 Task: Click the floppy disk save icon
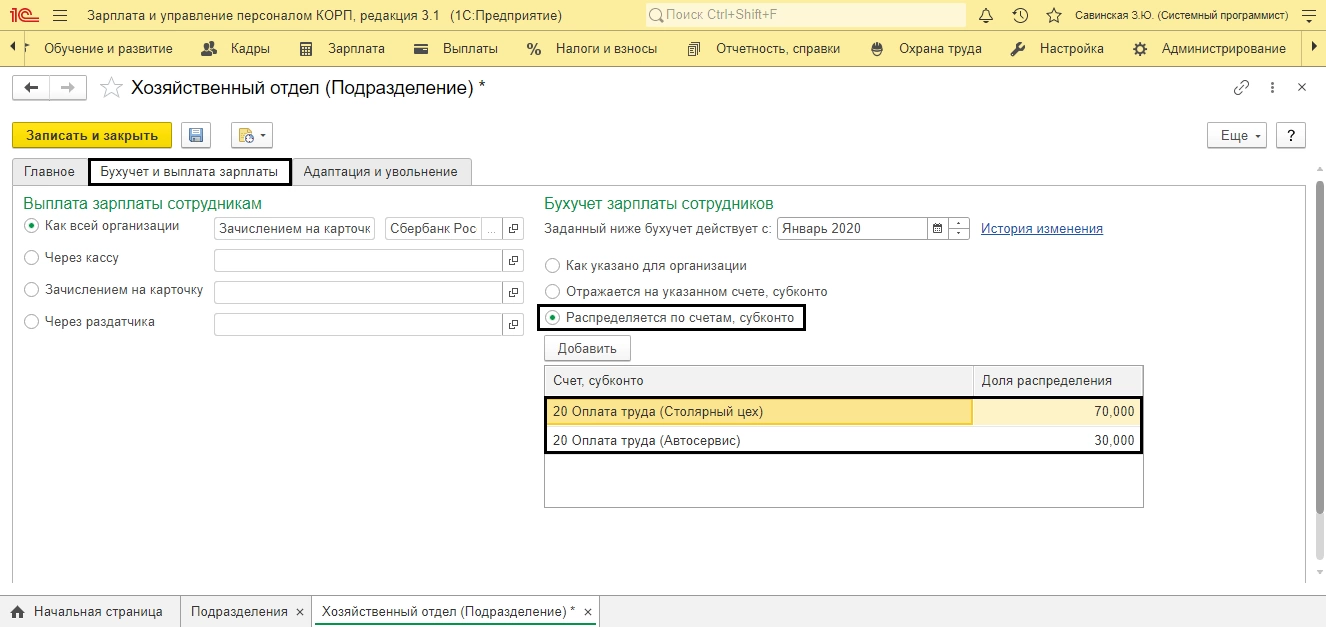(196, 136)
